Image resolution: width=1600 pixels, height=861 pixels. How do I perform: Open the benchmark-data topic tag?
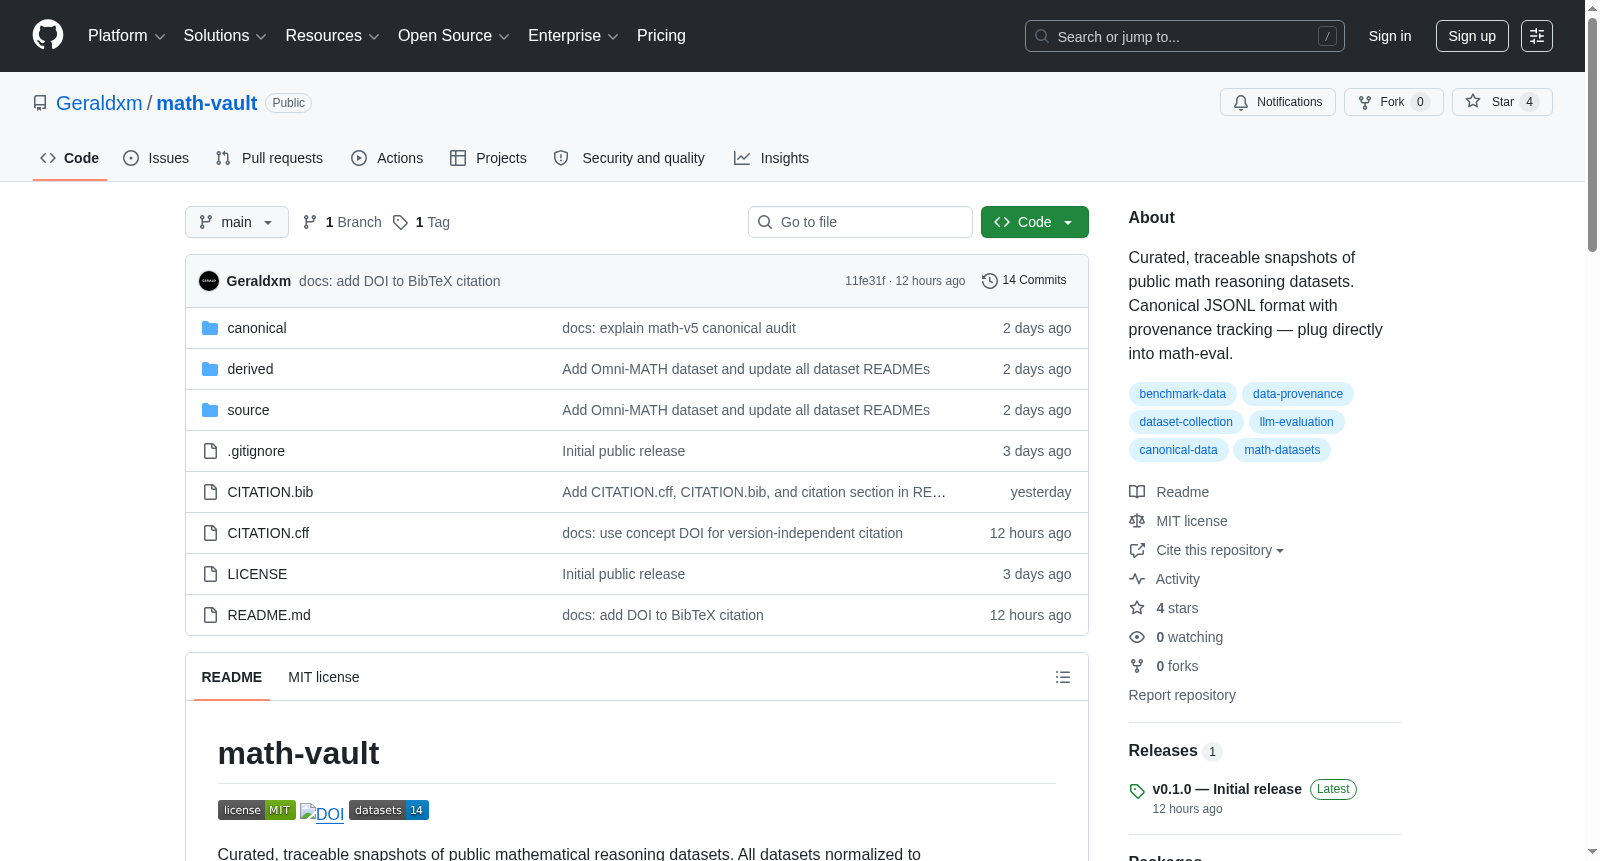[1183, 394]
